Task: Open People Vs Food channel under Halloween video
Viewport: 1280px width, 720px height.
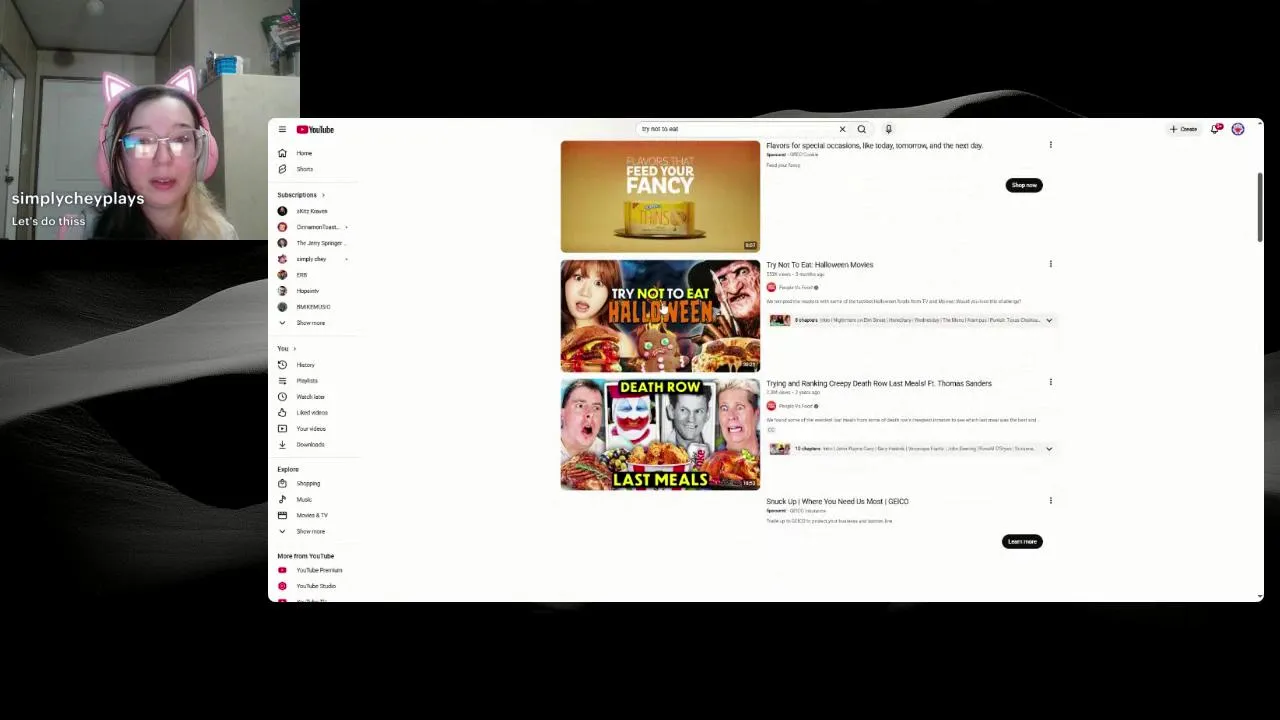Action: tap(796, 288)
